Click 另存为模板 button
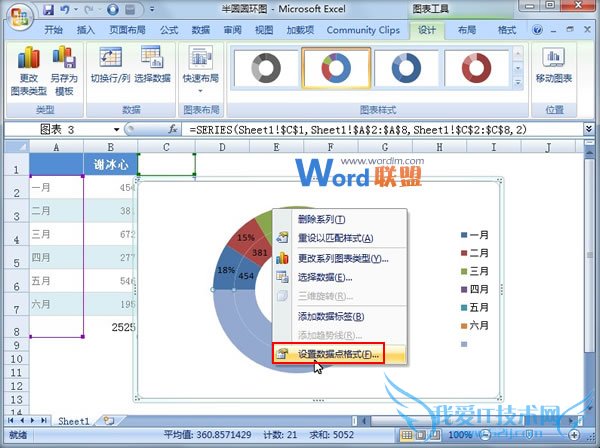 pyautogui.click(x=64, y=71)
